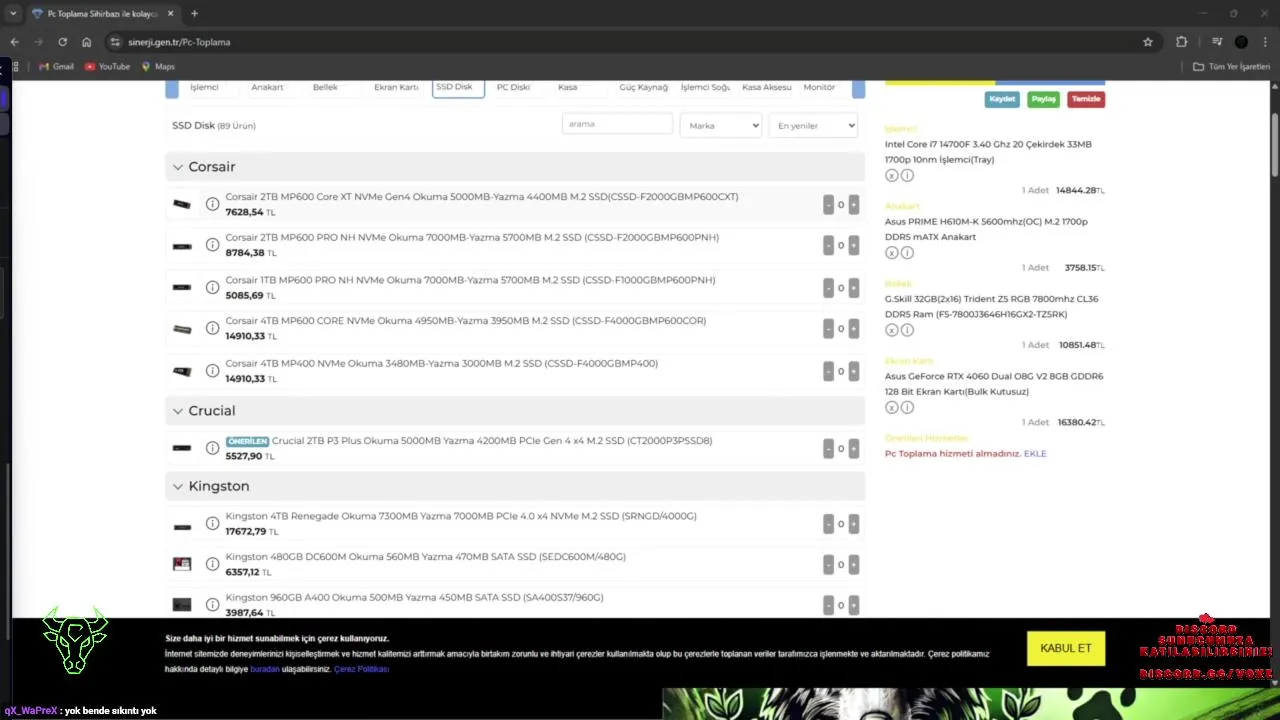Open Gmail bookmark
This screenshot has width=1280, height=720.
(56, 67)
